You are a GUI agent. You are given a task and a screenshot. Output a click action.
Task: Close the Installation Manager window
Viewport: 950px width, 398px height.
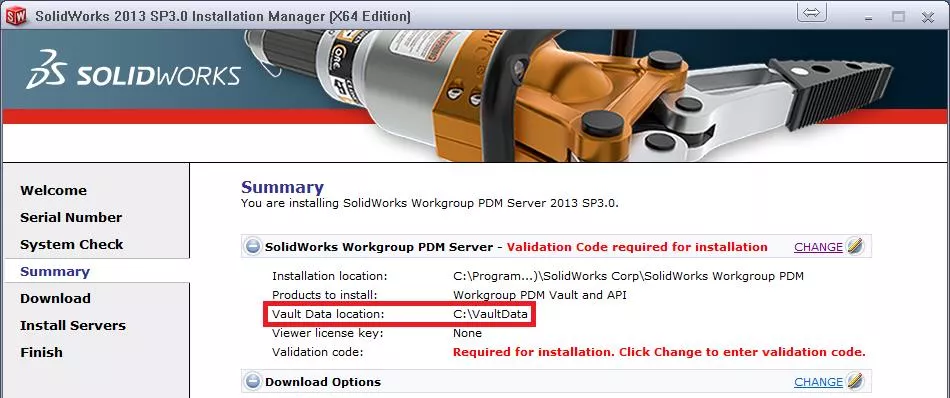928,17
